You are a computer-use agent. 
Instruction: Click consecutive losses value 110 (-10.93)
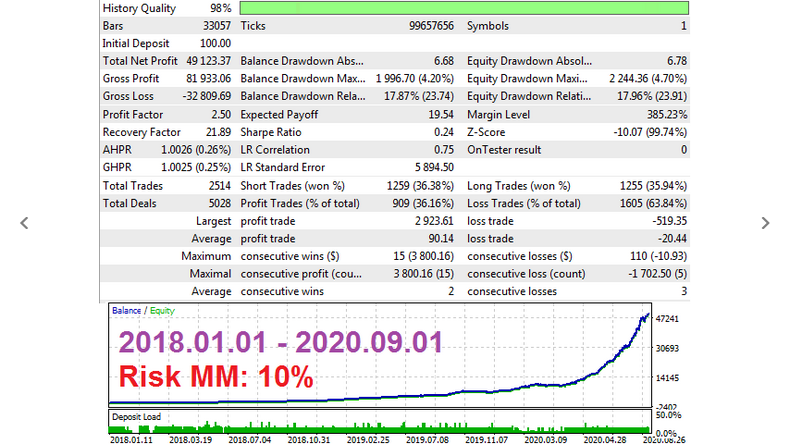tap(659, 257)
